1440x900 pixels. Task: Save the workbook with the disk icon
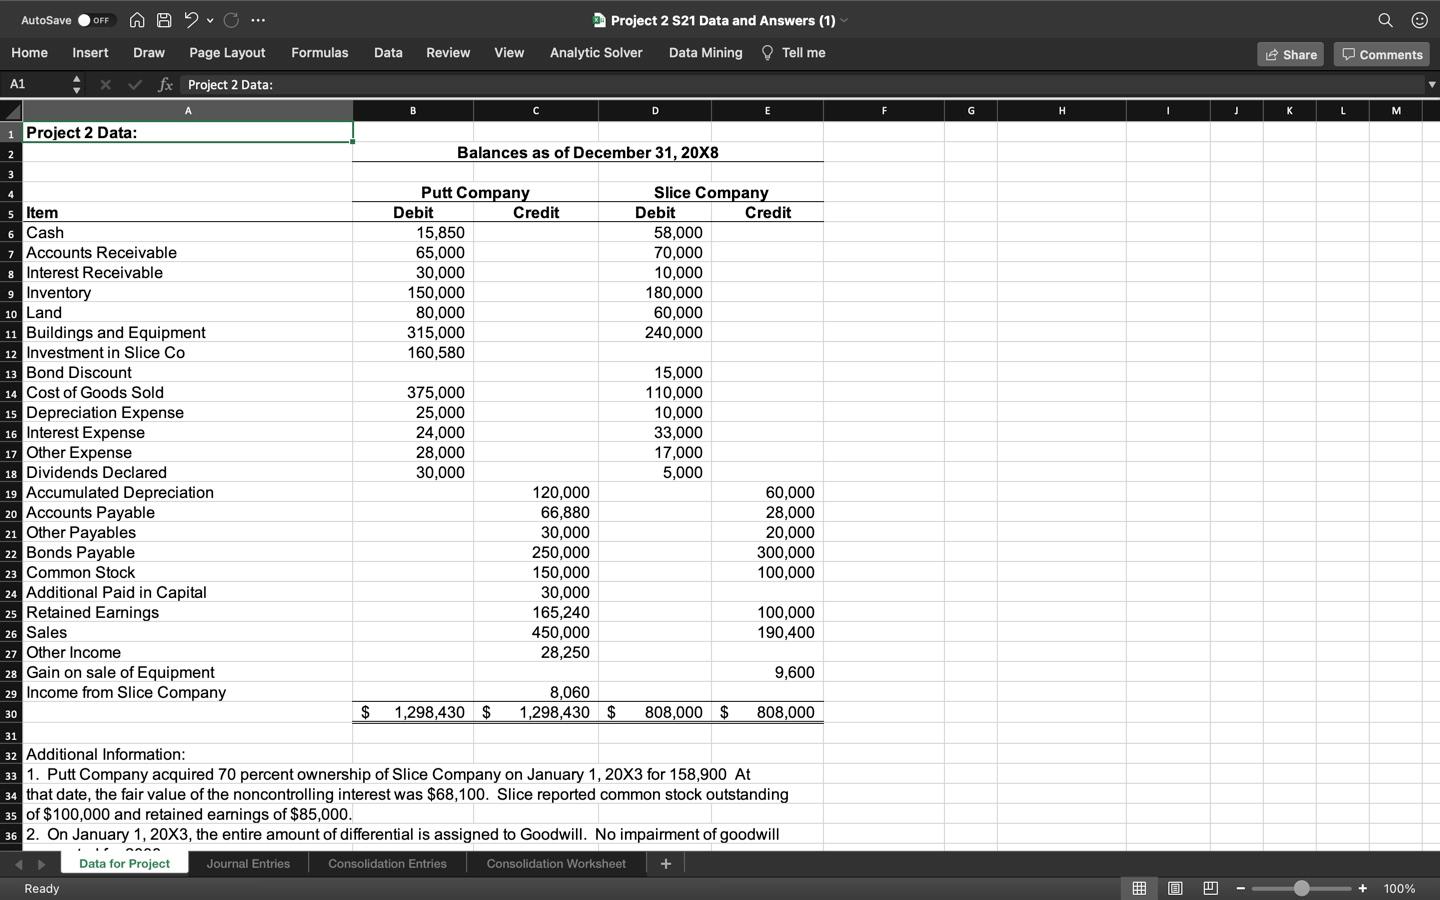pyautogui.click(x=164, y=20)
